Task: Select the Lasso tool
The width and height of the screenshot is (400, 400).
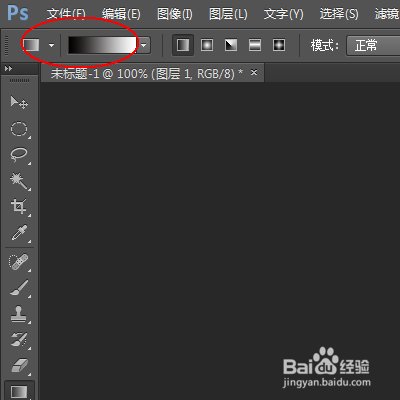Action: (x=19, y=154)
